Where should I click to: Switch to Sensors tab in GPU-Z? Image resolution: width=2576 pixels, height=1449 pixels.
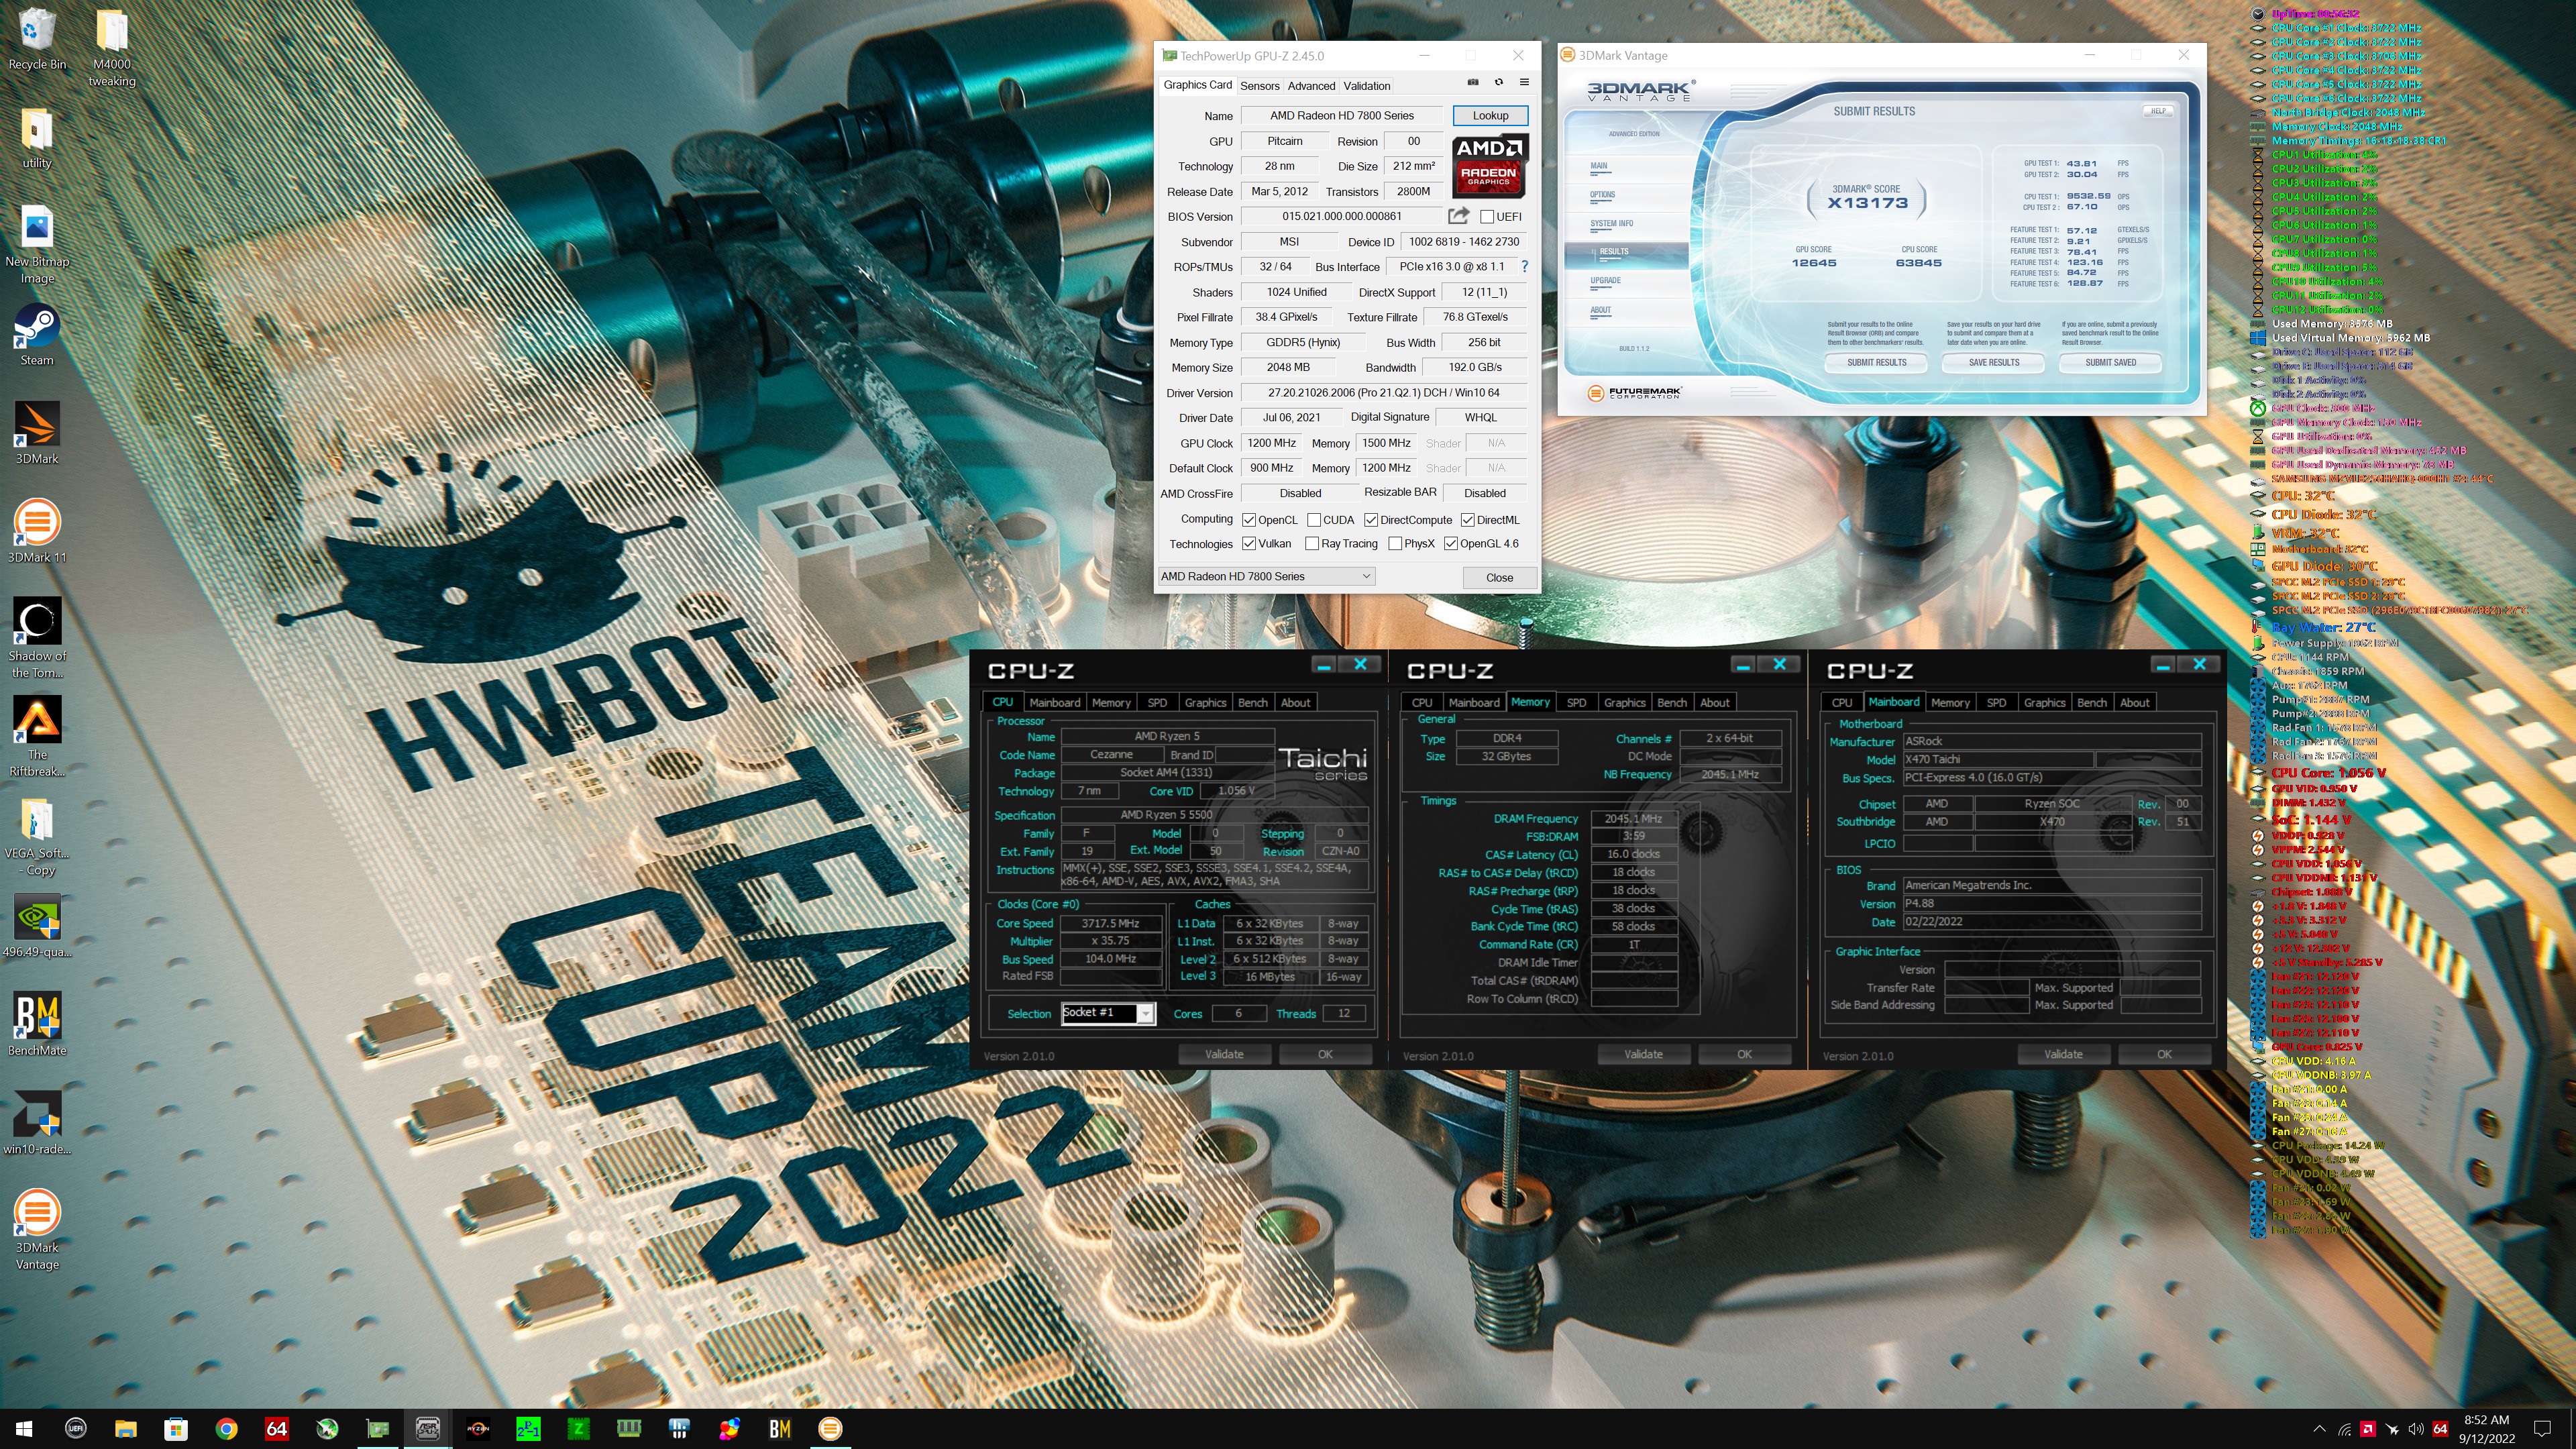[1259, 86]
